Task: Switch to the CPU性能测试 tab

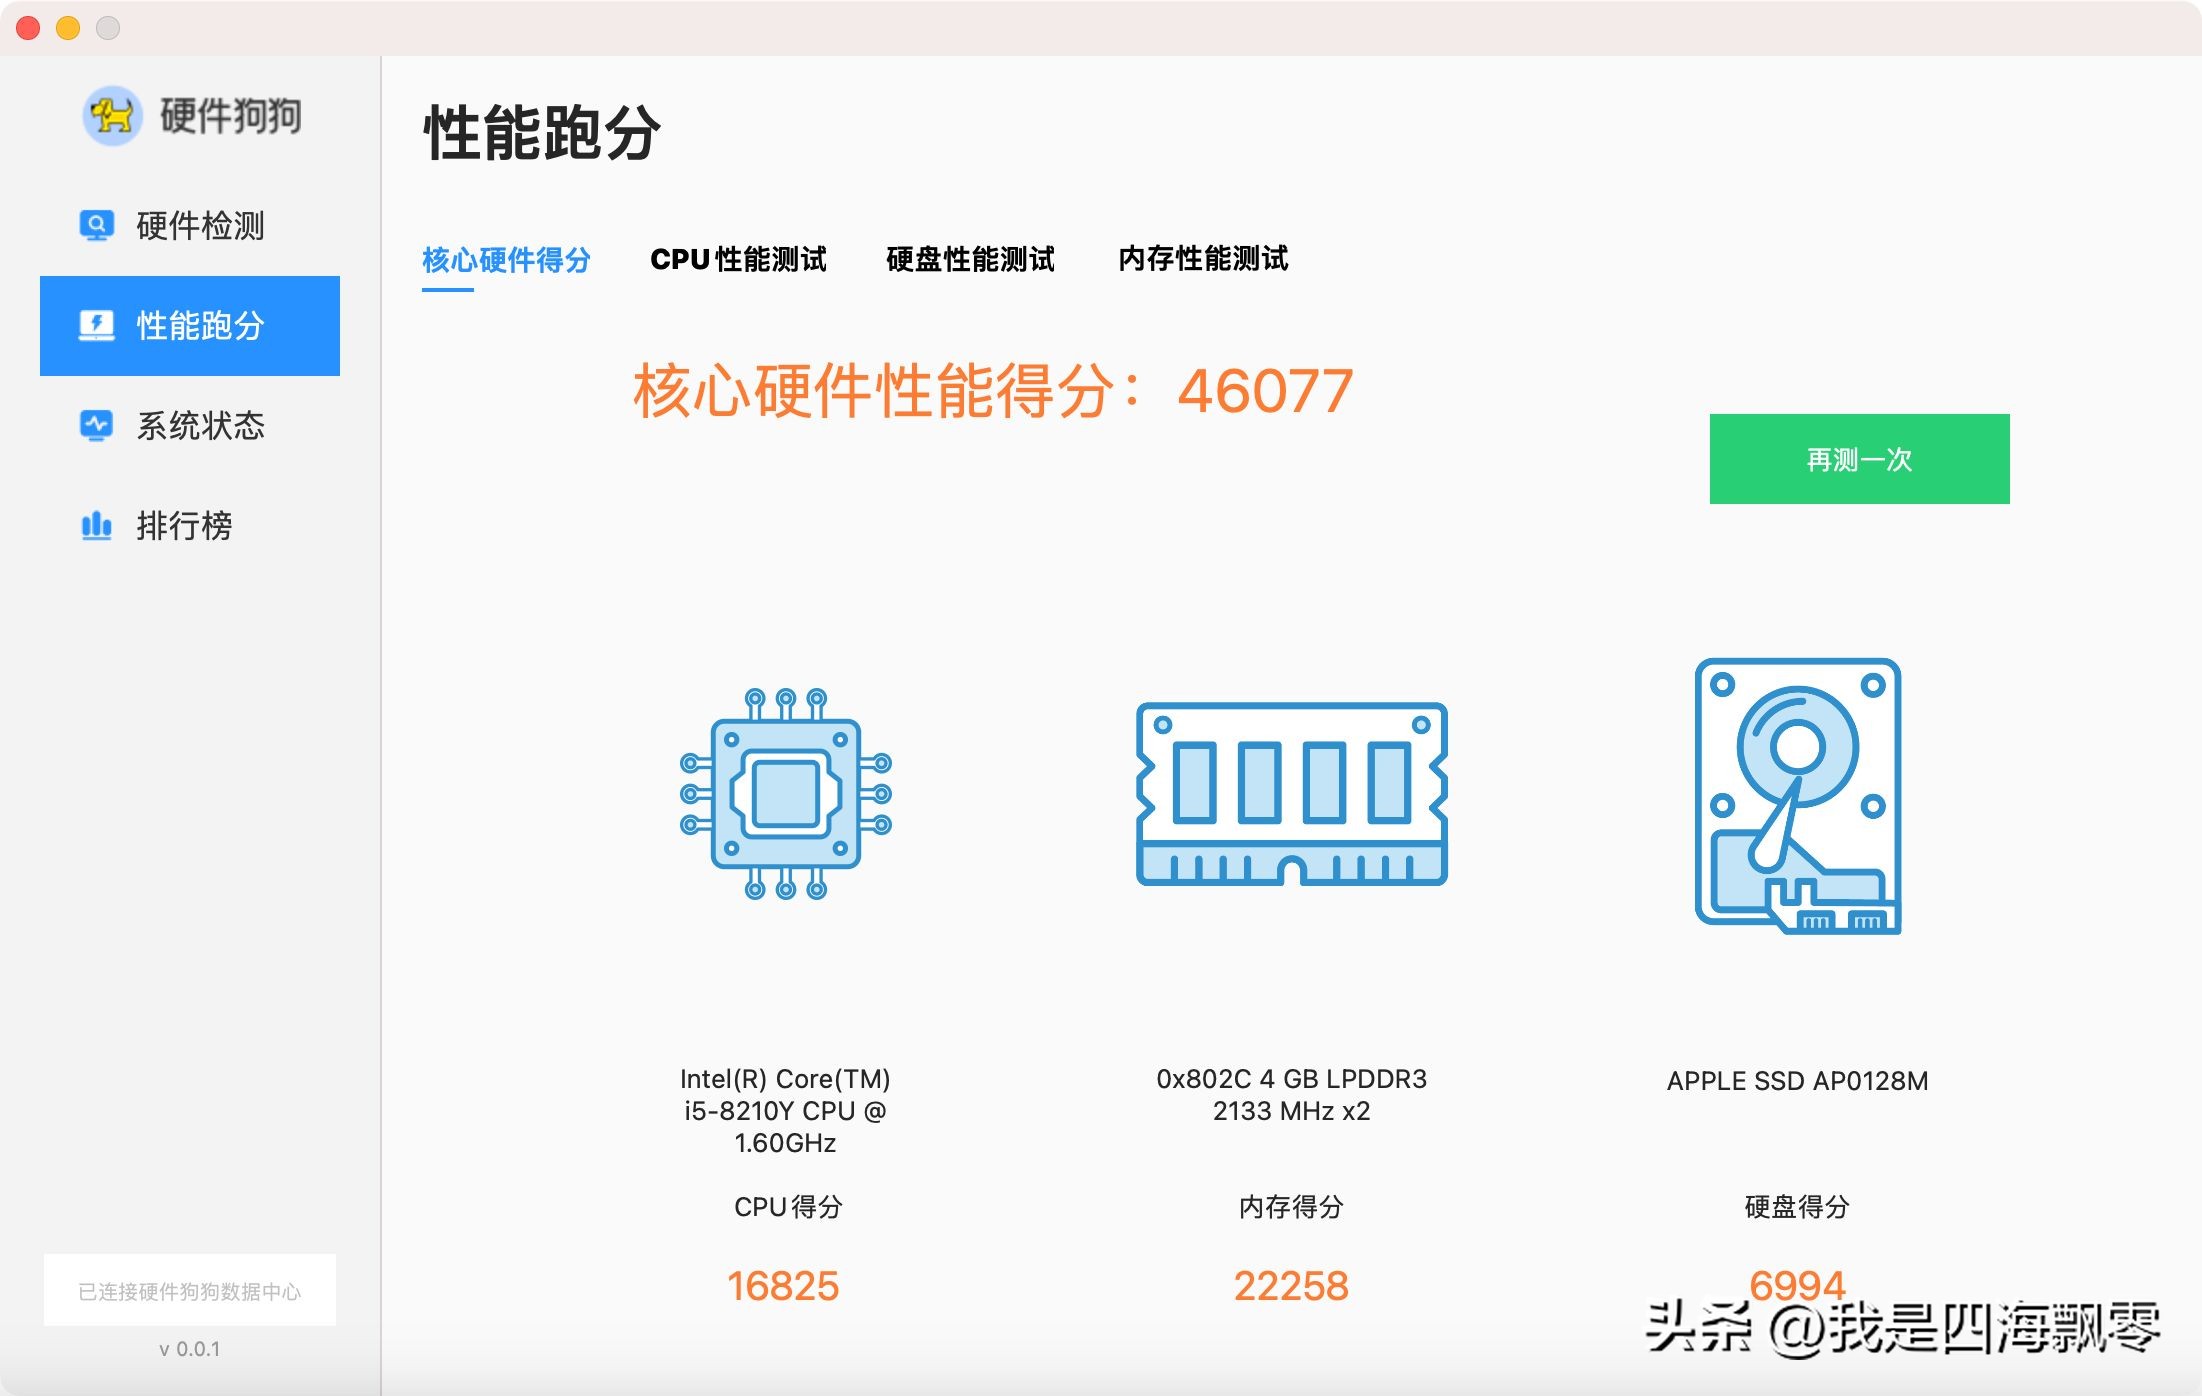Action: coord(738,260)
